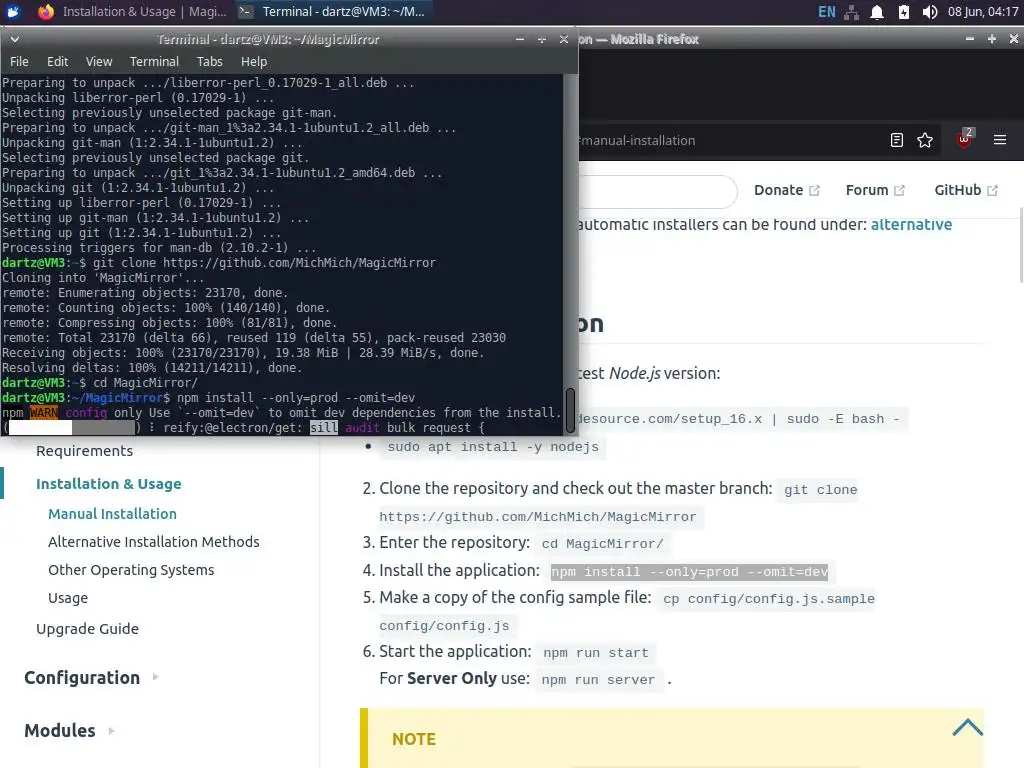The image size is (1024, 768).
Task: Click the terminal vertical scrollbar thumb
Action: pos(570,410)
